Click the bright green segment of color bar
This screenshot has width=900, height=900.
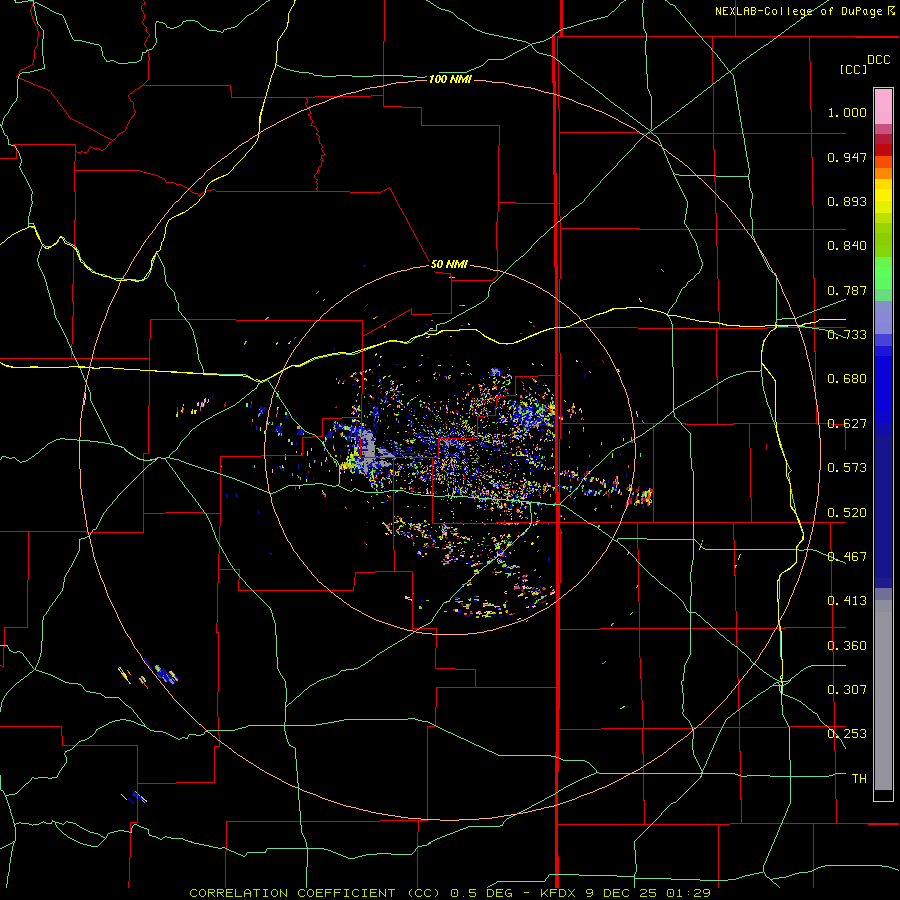pyautogui.click(x=883, y=273)
